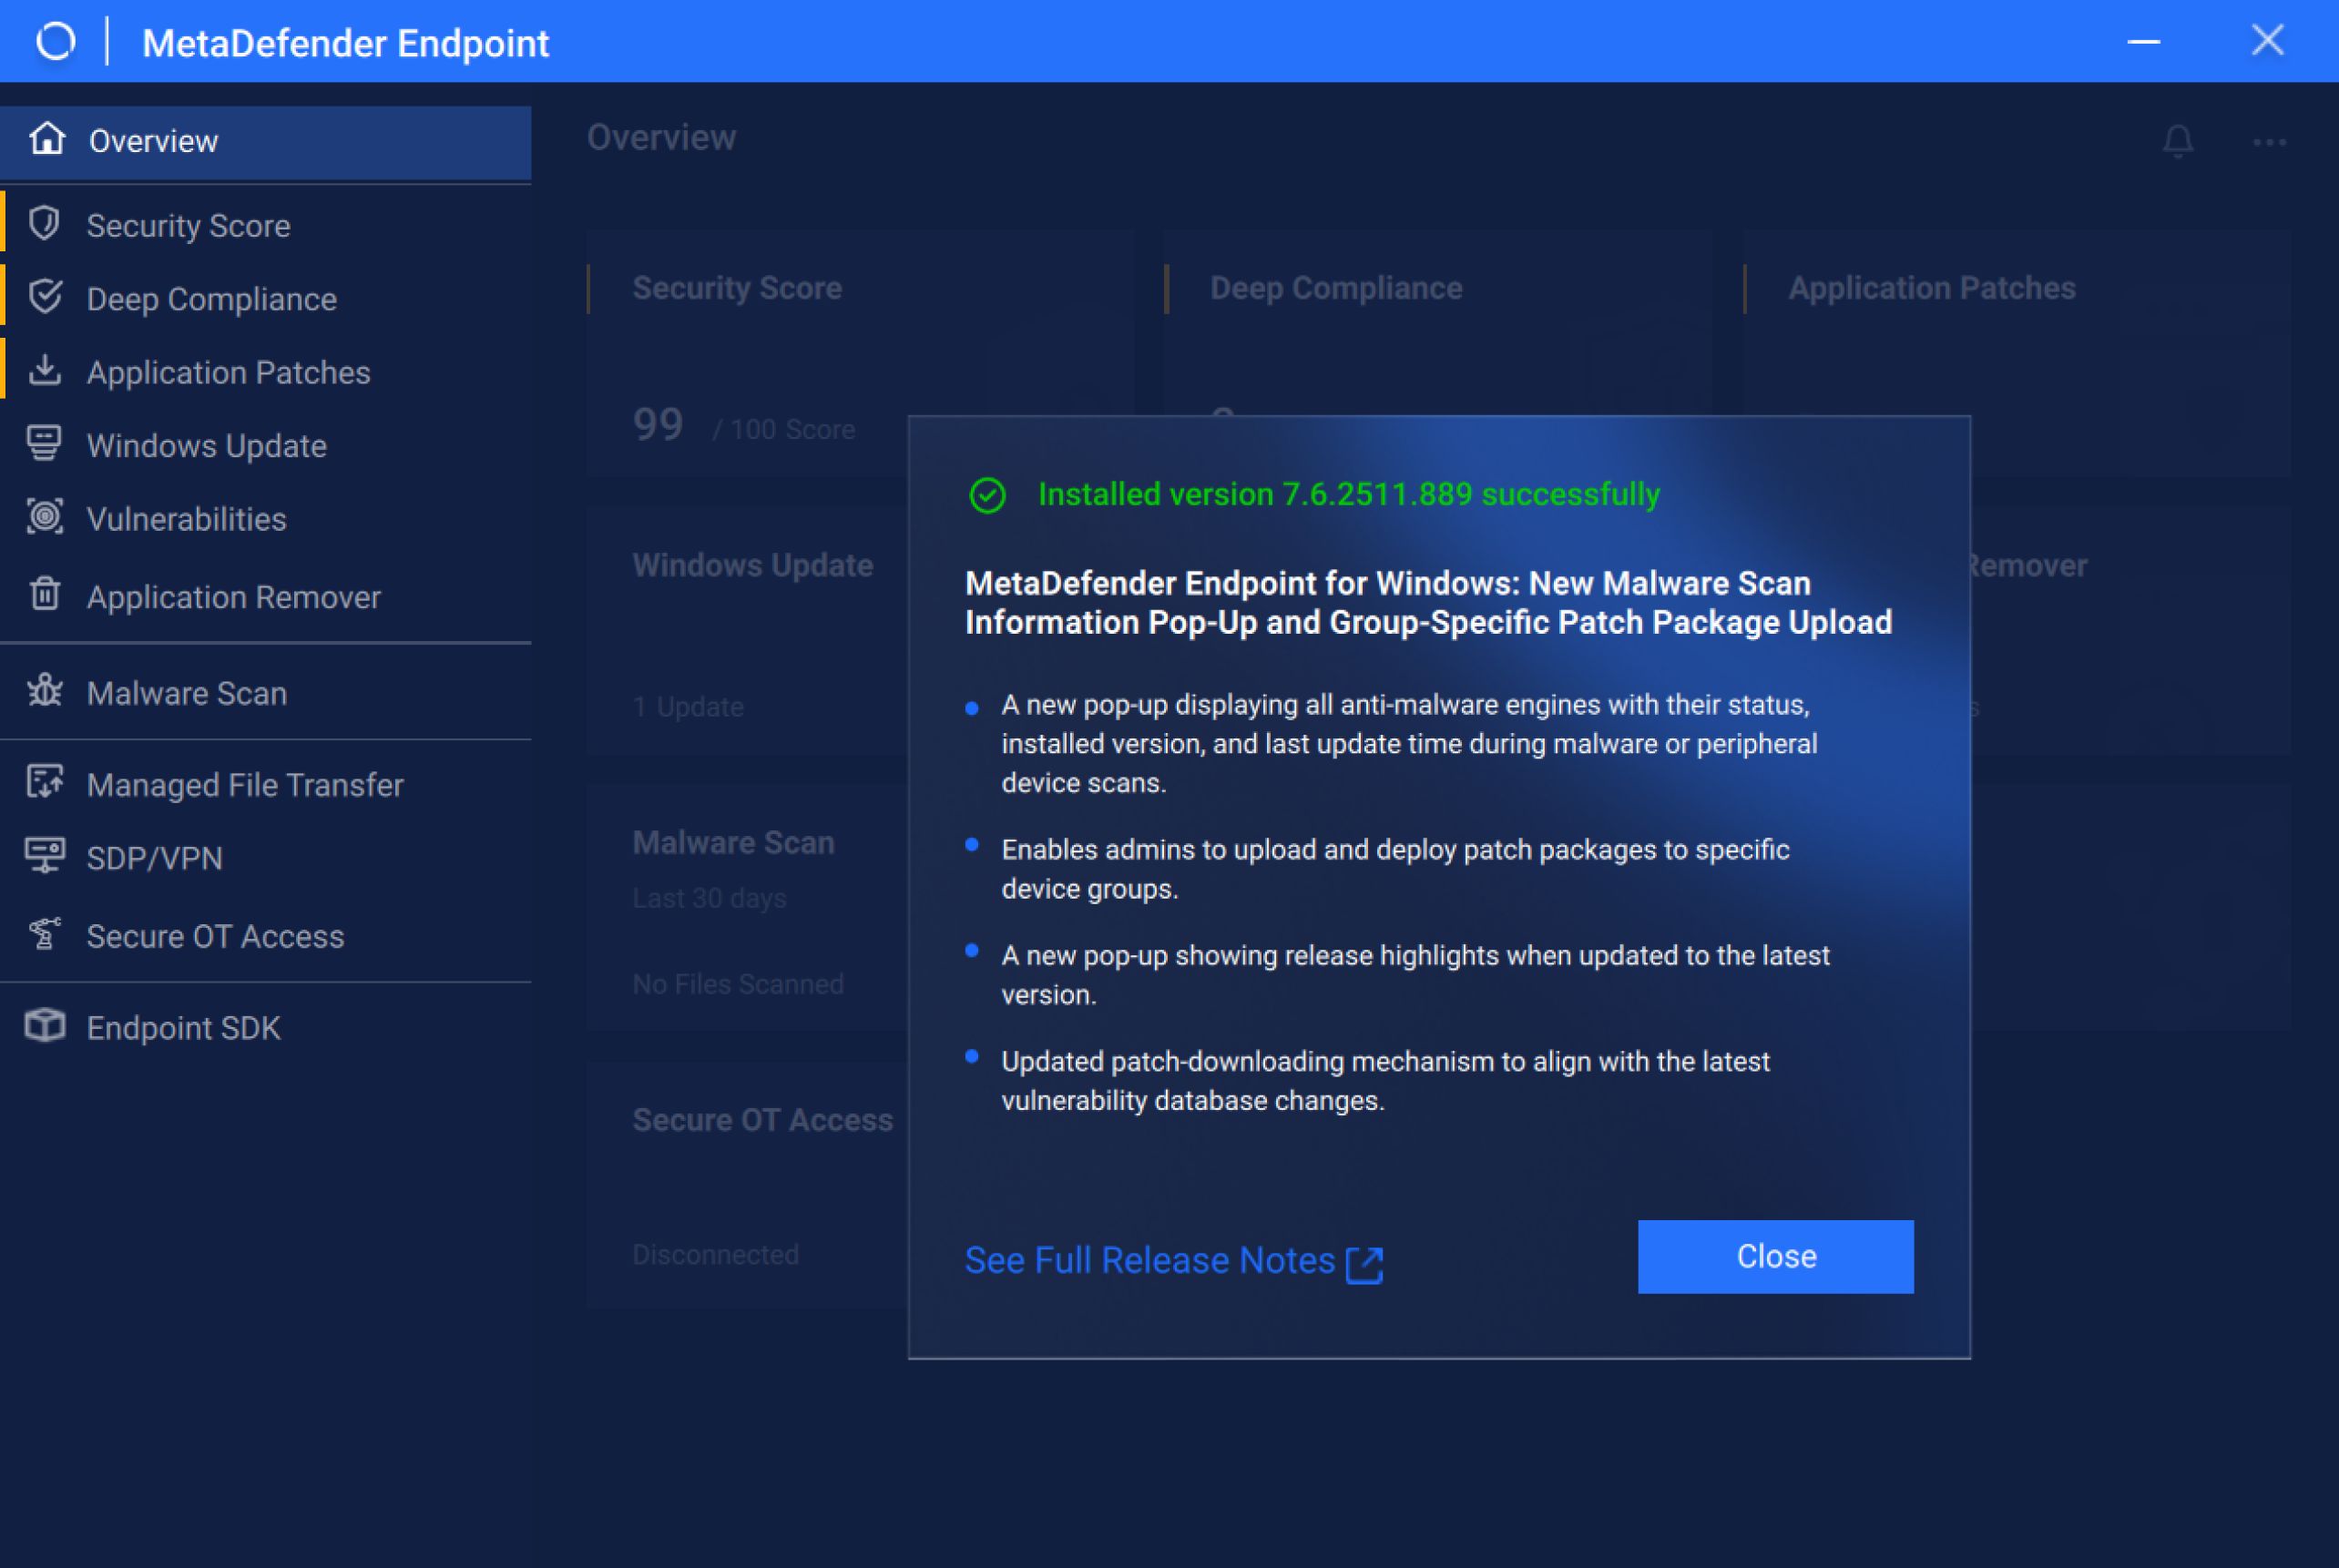
Task: Click the Security Score shield icon
Action: click(x=44, y=224)
